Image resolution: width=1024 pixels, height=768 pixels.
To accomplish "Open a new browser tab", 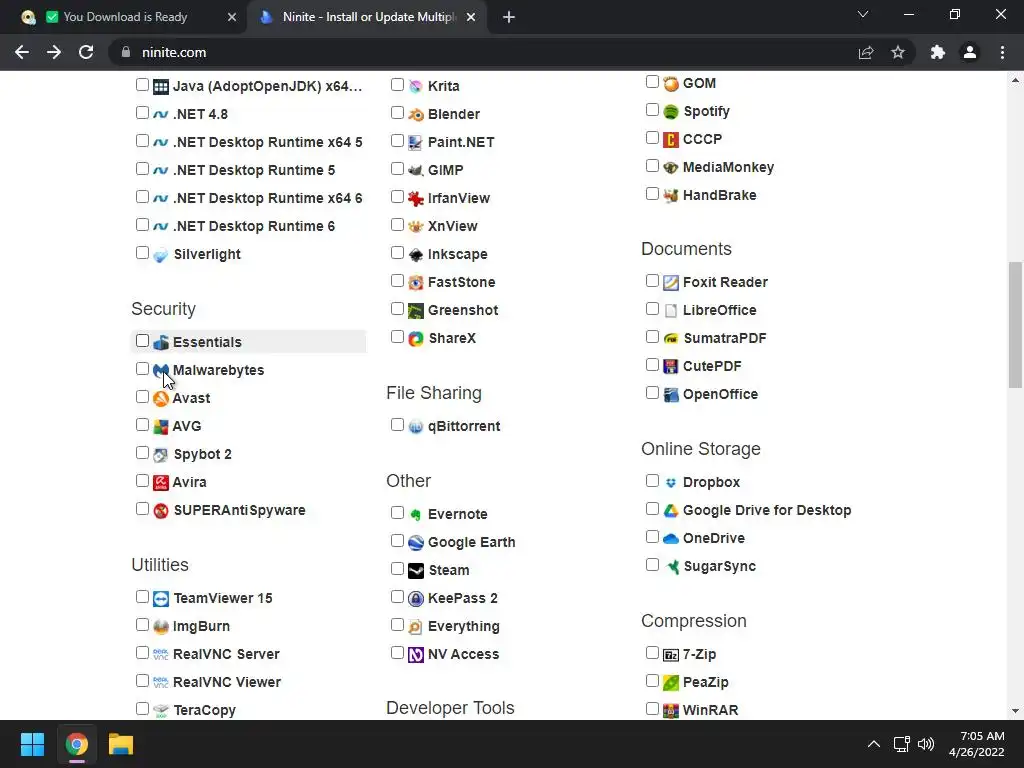I will pos(509,17).
